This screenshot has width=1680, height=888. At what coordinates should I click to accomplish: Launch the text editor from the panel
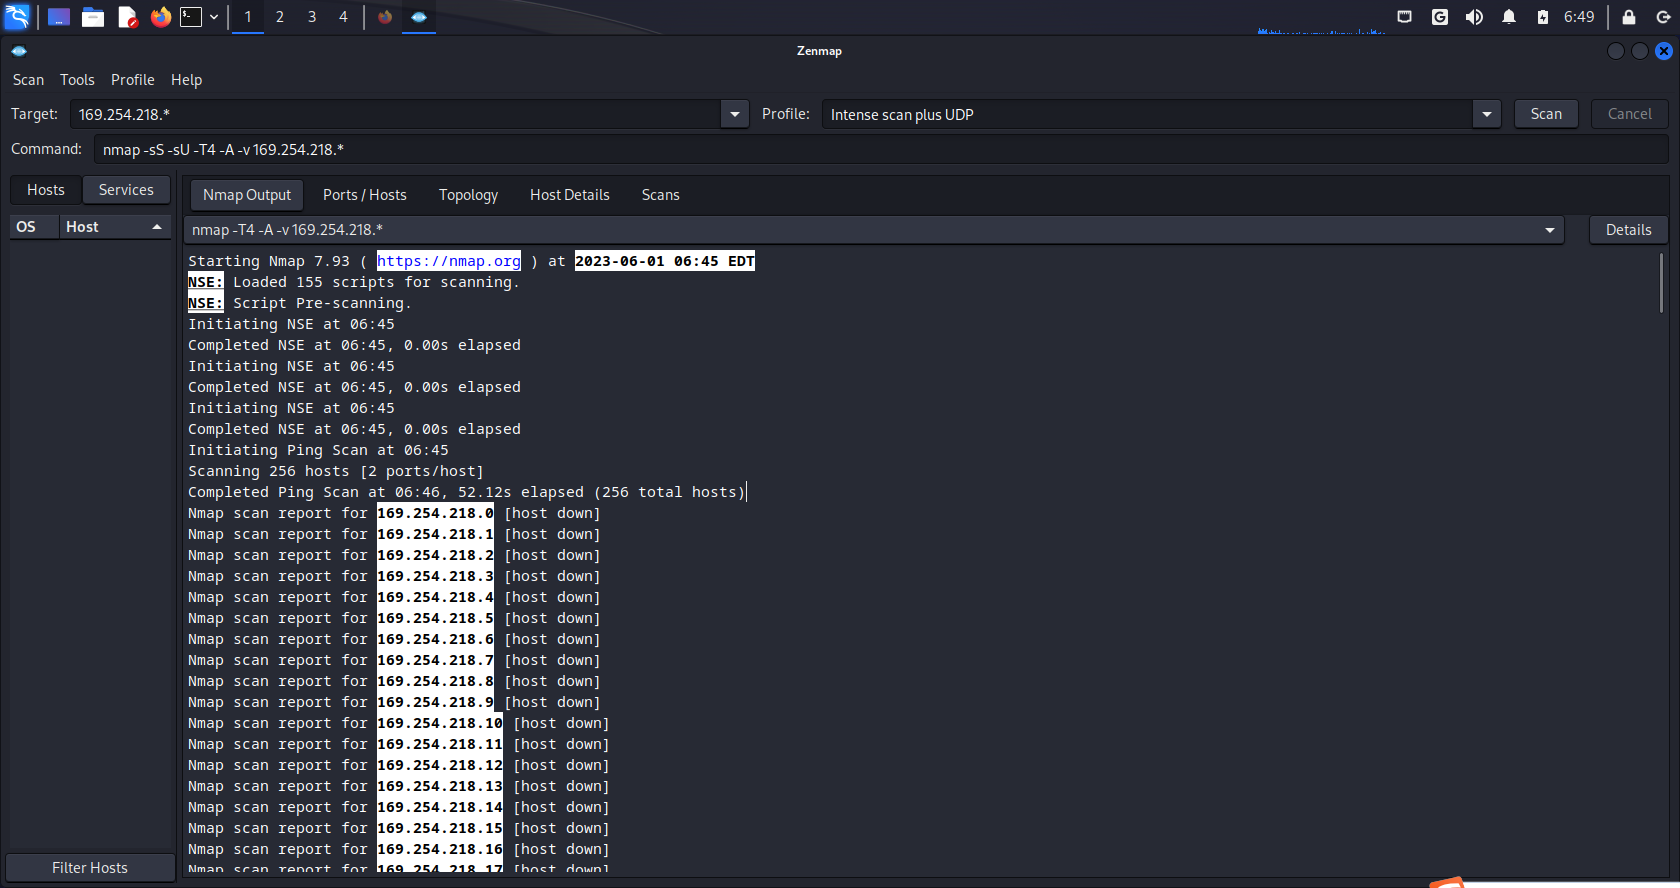point(127,17)
